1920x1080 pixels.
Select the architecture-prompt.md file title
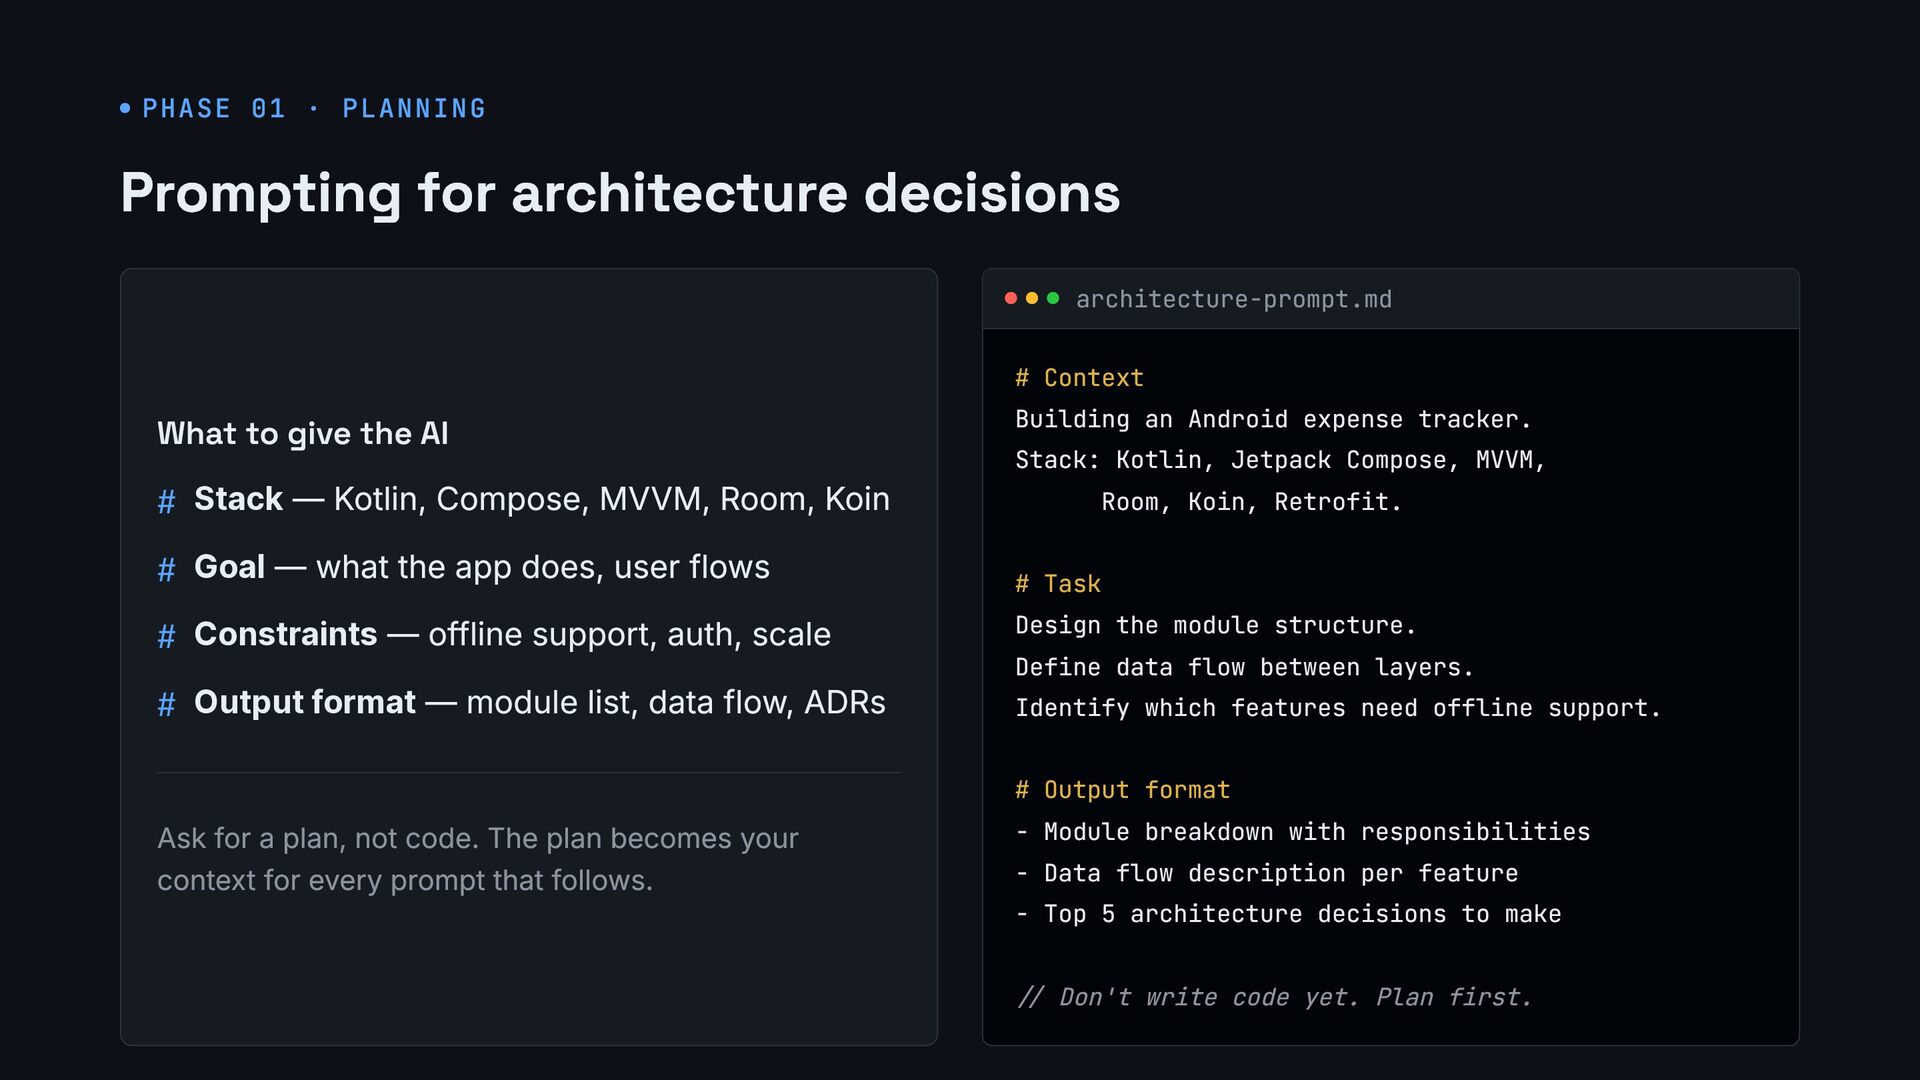1233,299
